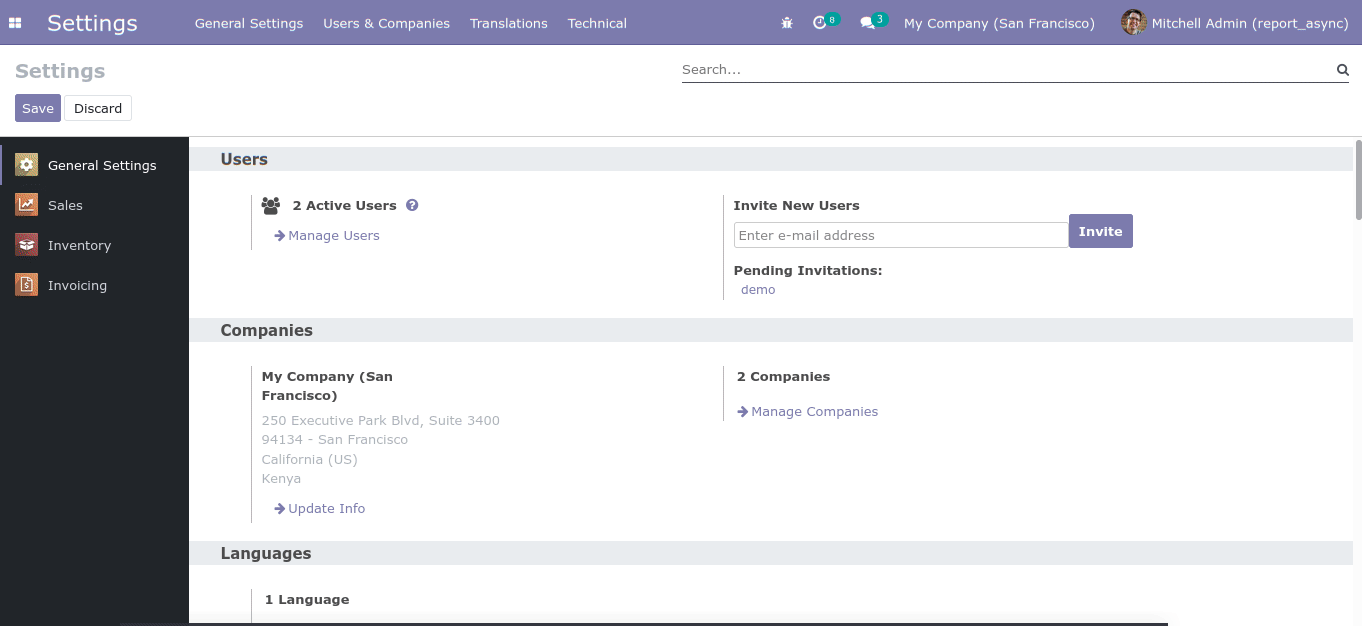Image resolution: width=1362 pixels, height=626 pixels.
Task: Open the Manage Users link
Action: click(x=333, y=236)
